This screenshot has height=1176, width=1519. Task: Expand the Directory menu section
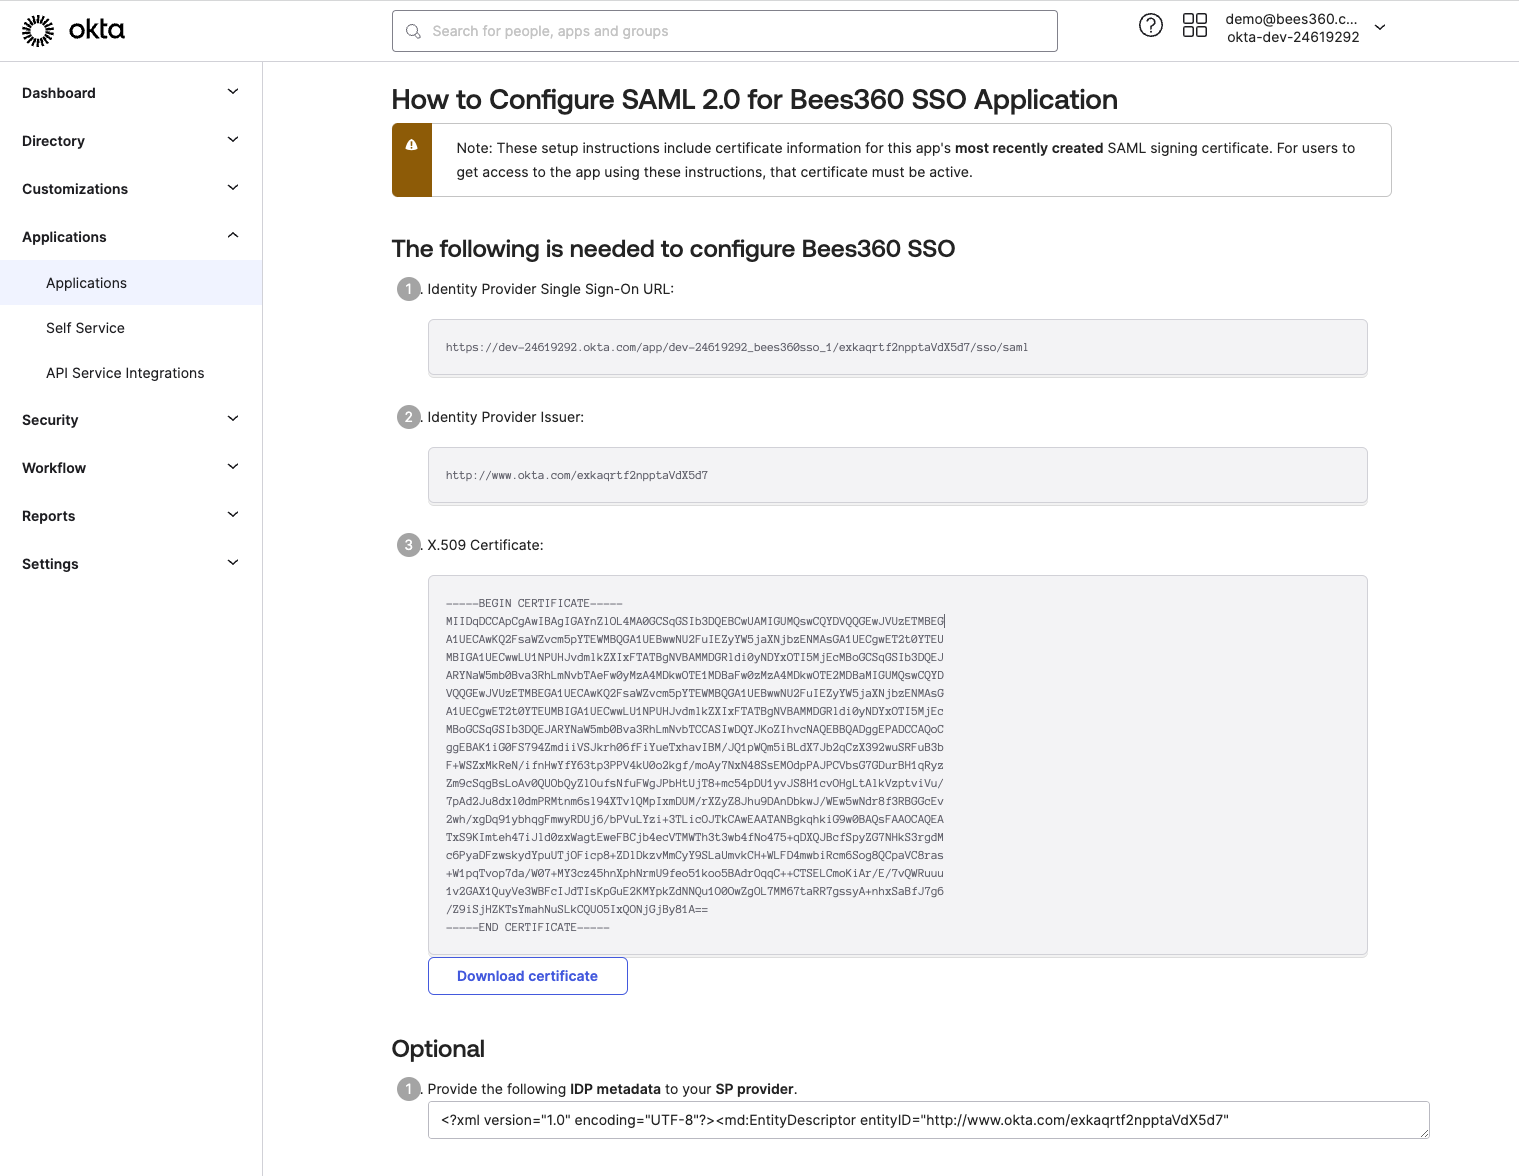233,140
